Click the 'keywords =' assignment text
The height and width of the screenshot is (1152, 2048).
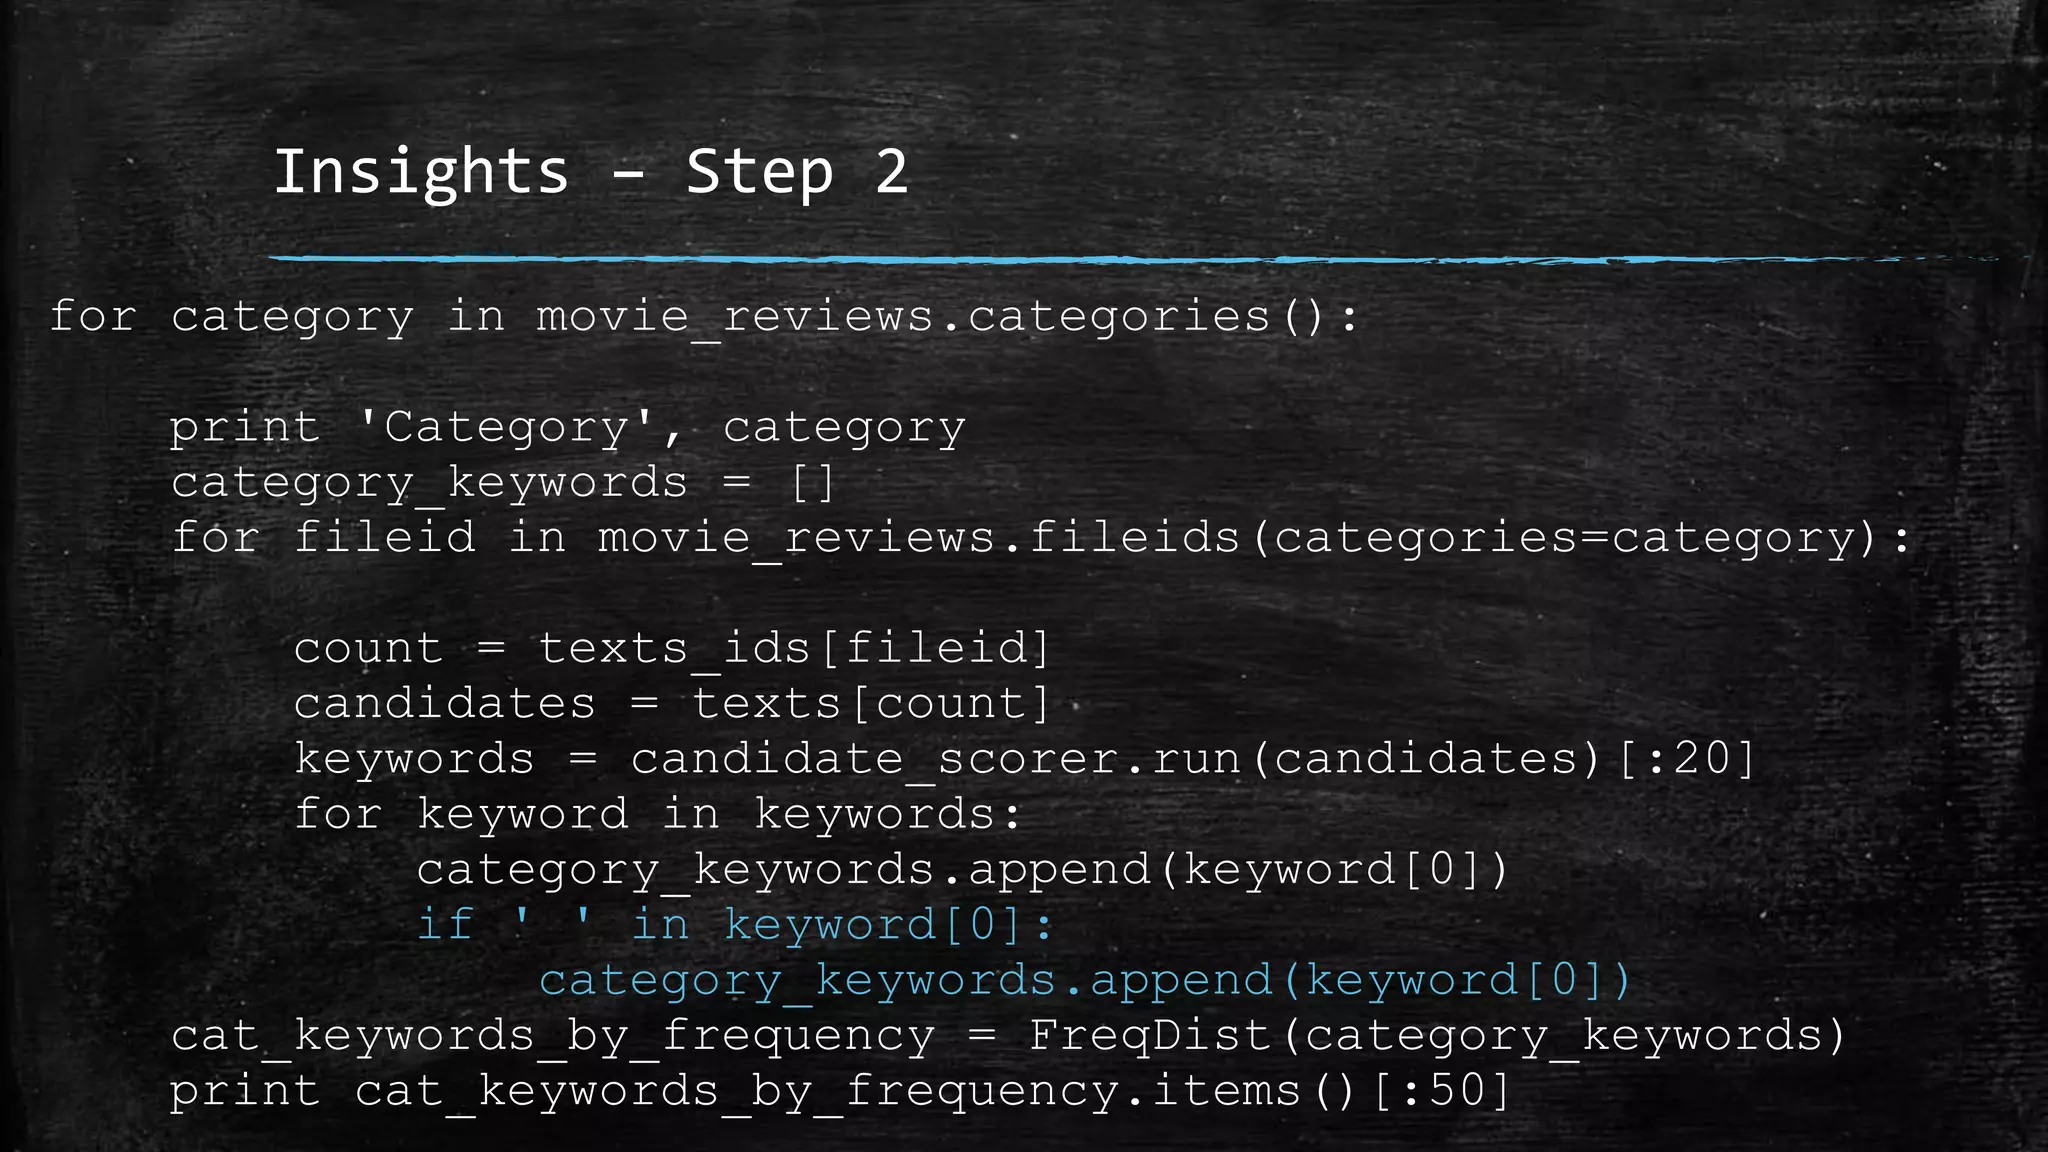click(445, 759)
